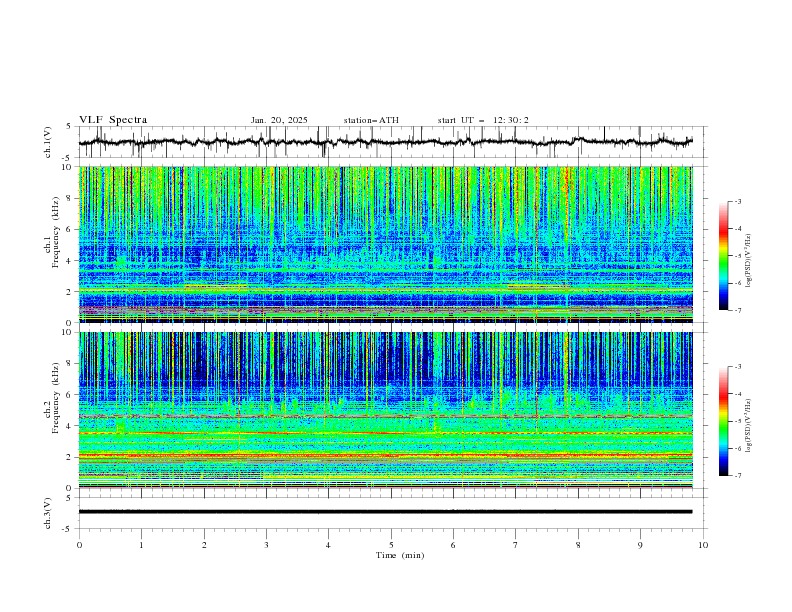
Task: Click the "-7" tick on ch.2 colorbar
Action: tap(738, 476)
